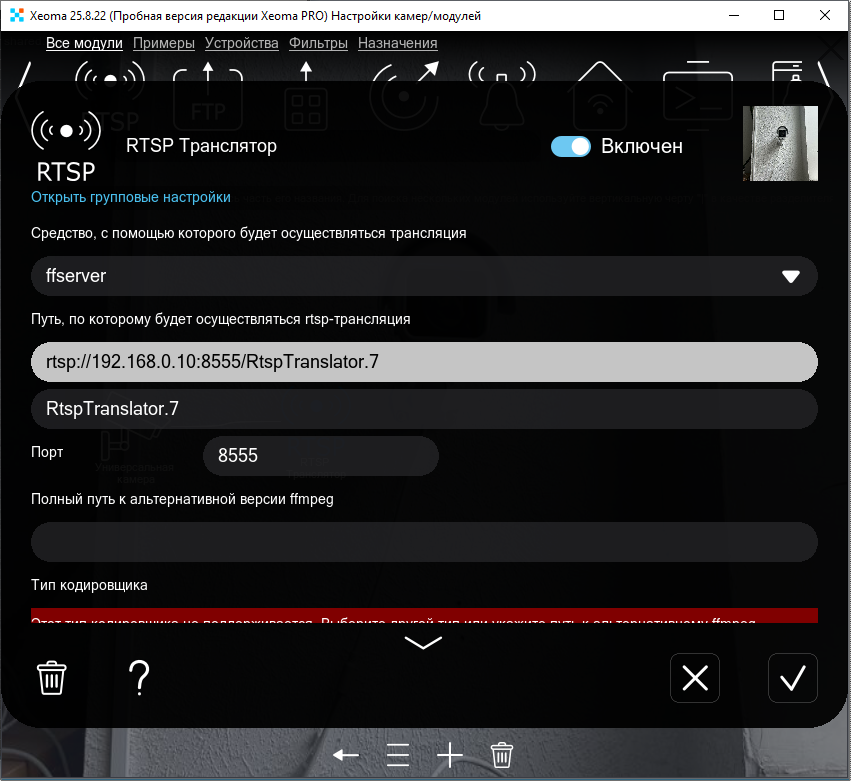
Task: Click the Порт field showing 8555
Action: coord(320,456)
